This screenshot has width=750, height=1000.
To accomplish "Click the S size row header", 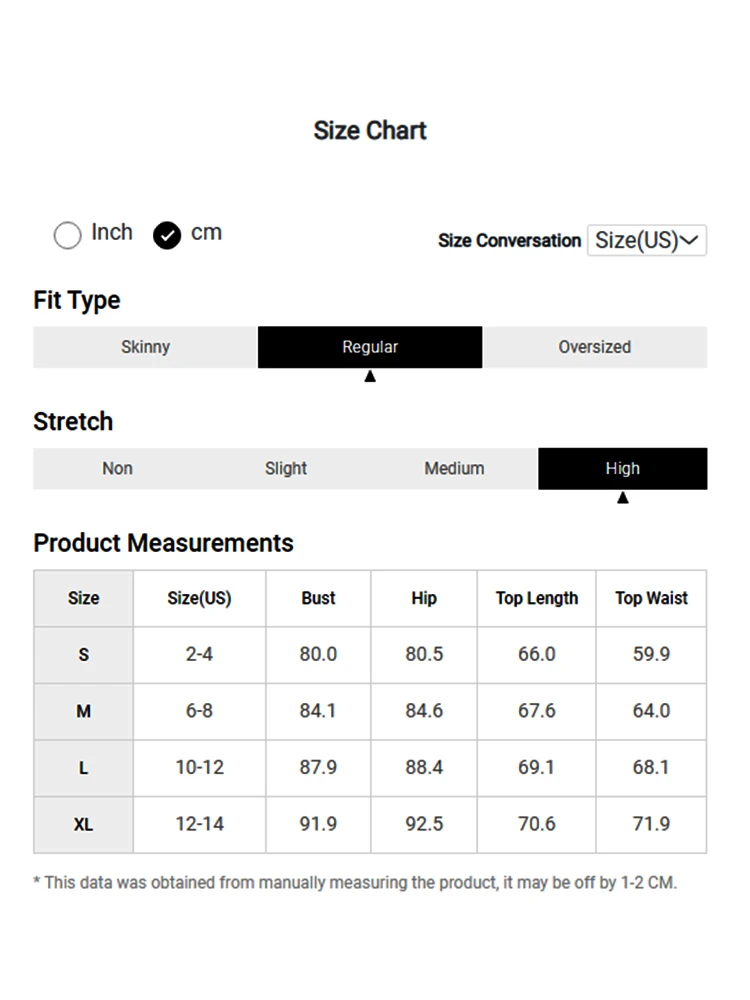I will pos(84,655).
